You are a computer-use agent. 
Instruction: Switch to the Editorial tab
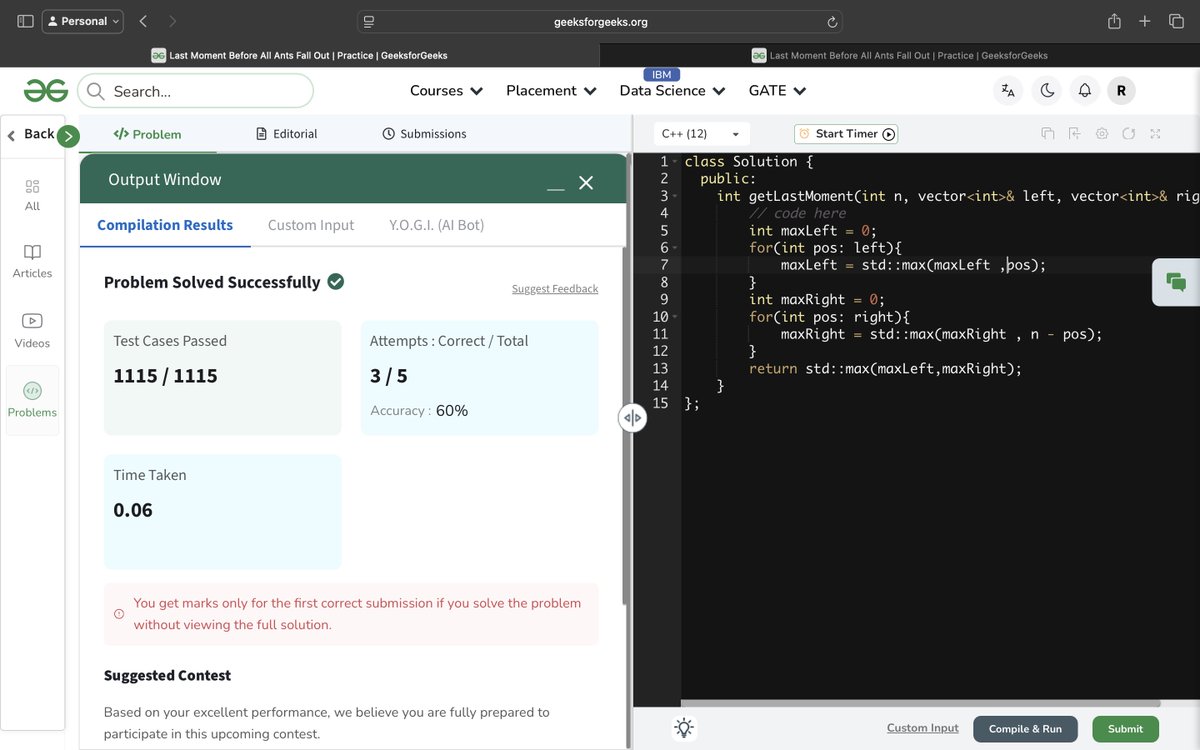[x=287, y=134]
